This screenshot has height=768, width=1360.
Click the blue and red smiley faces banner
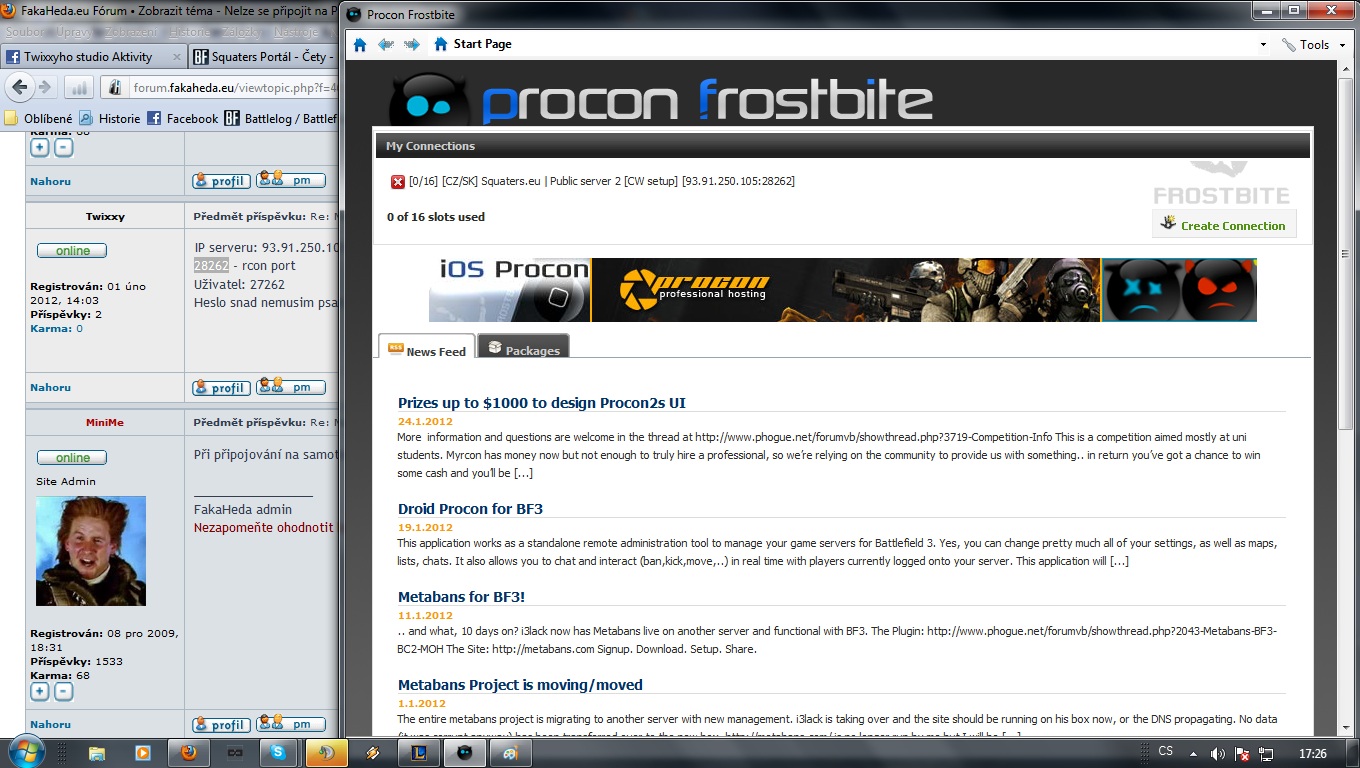[1179, 290]
